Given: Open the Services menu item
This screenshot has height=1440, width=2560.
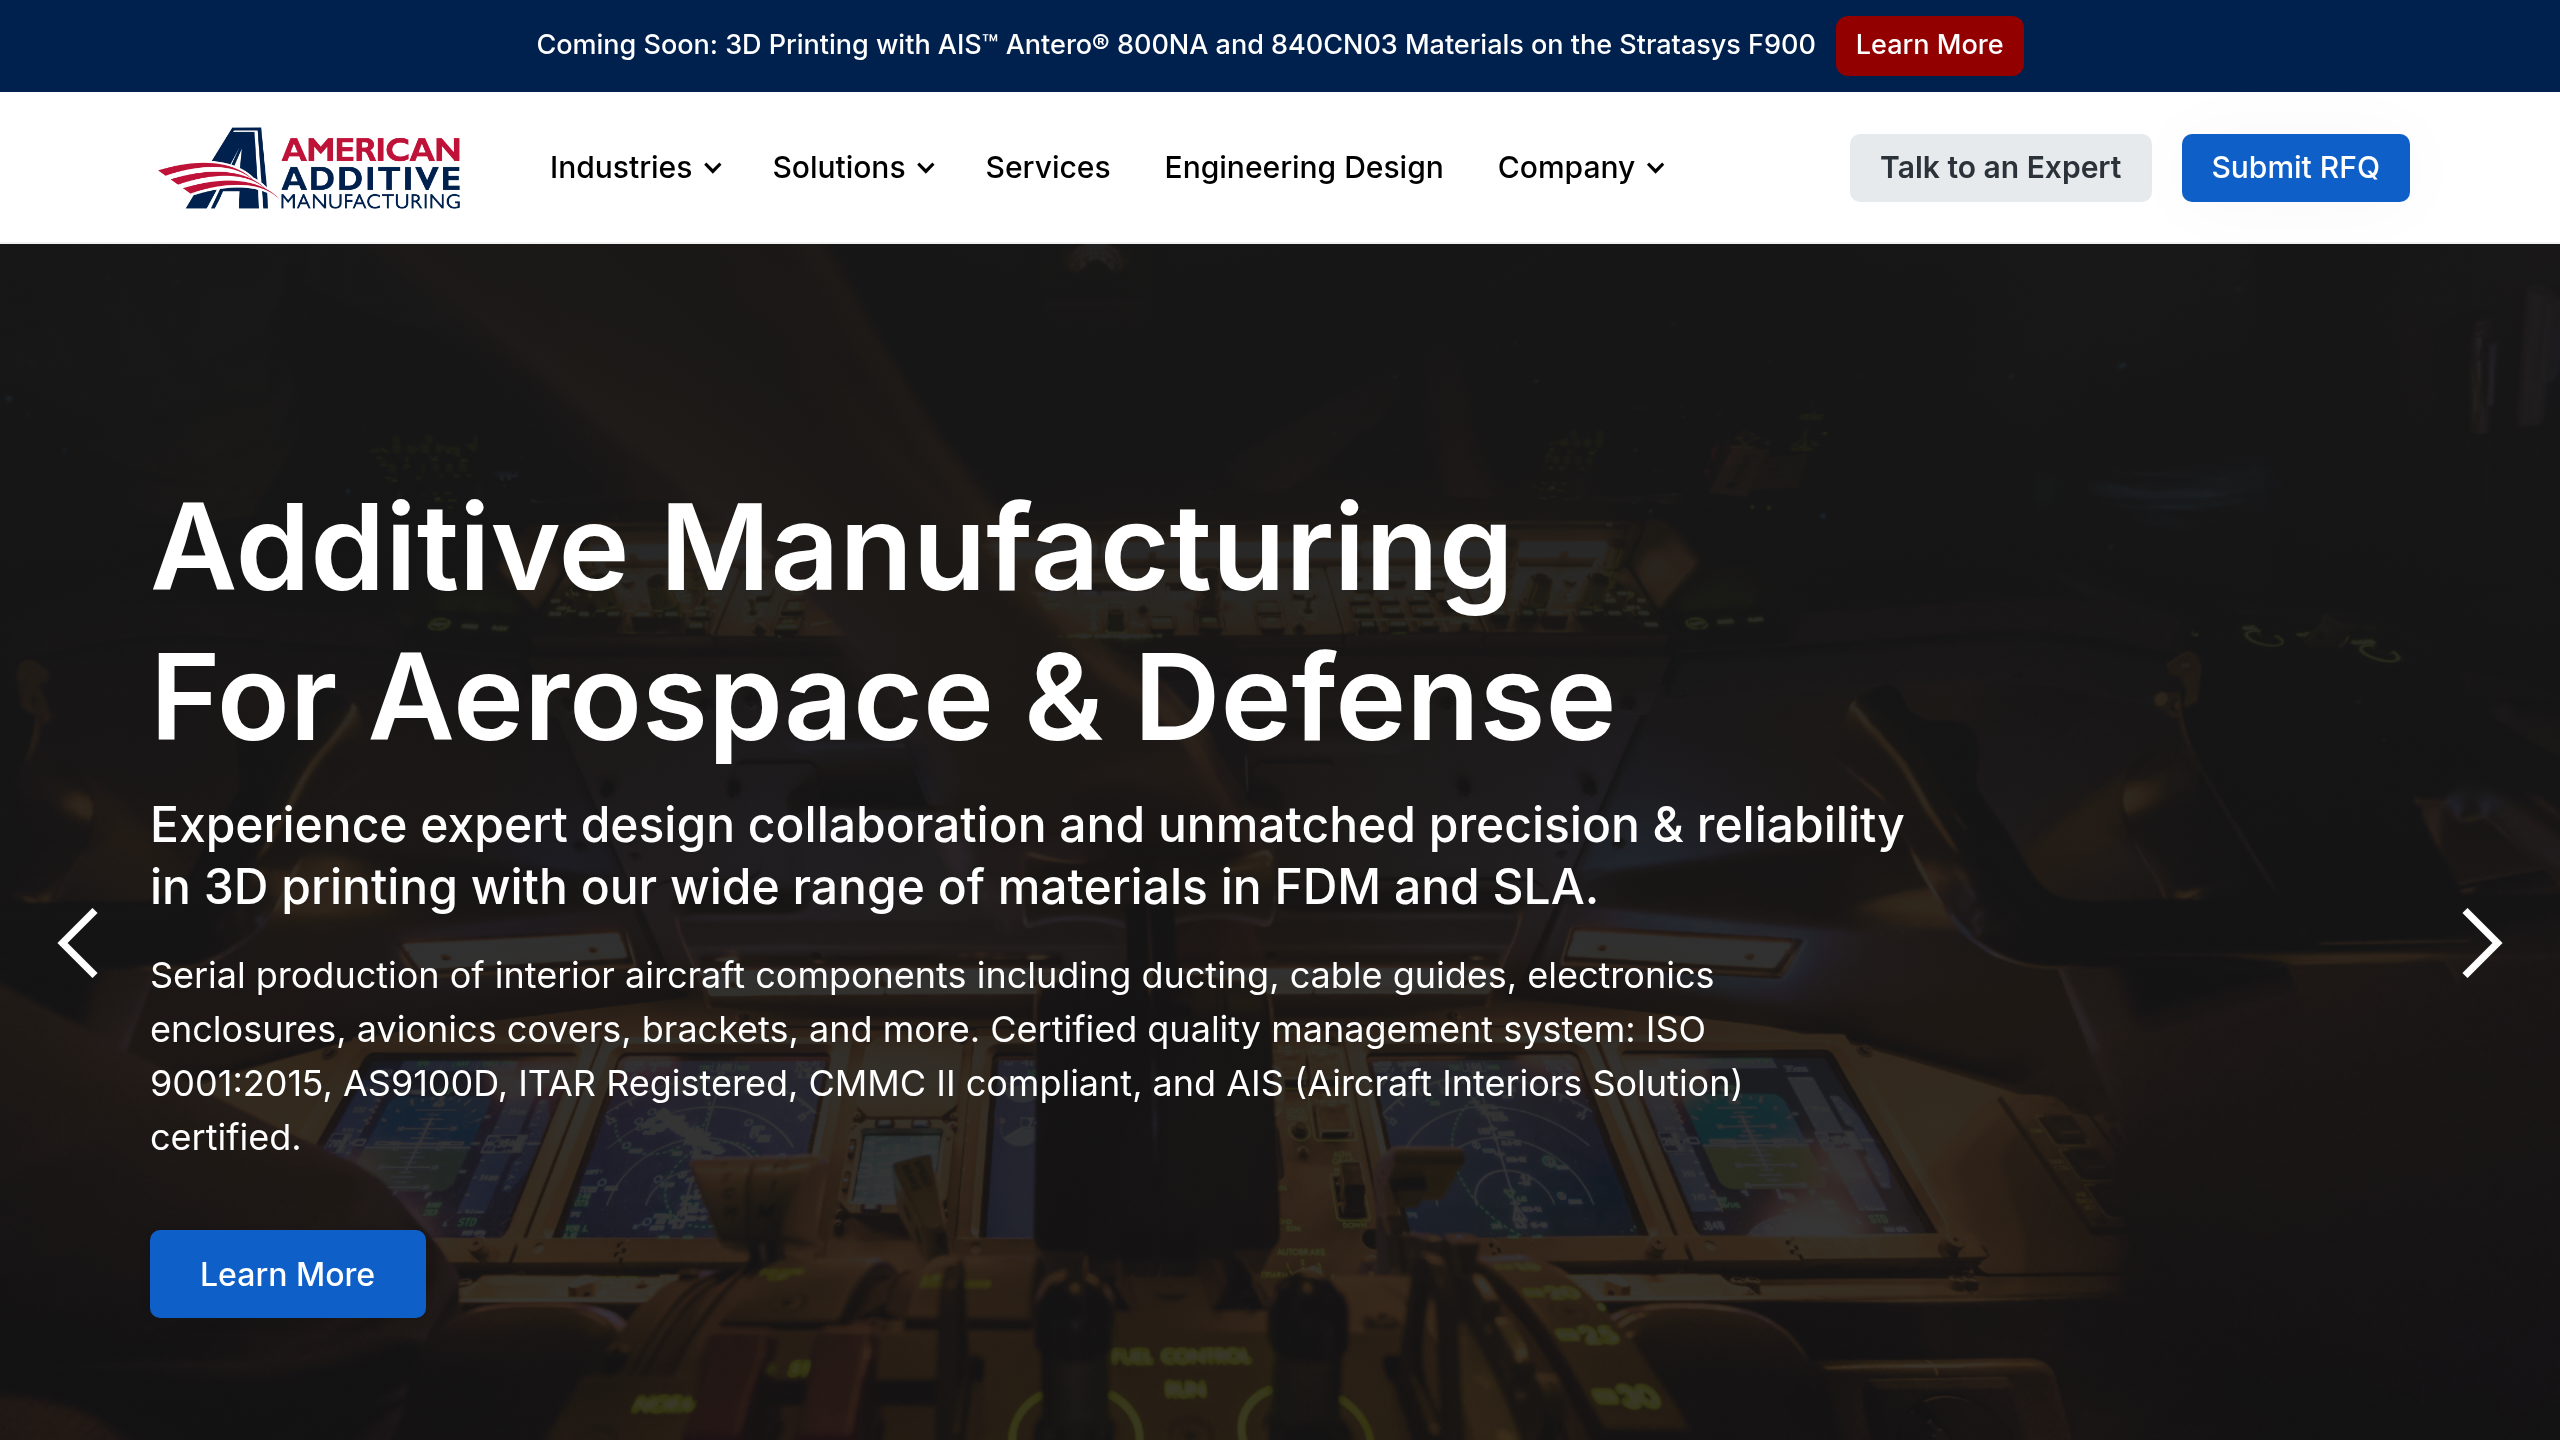Looking at the screenshot, I should [1047, 167].
